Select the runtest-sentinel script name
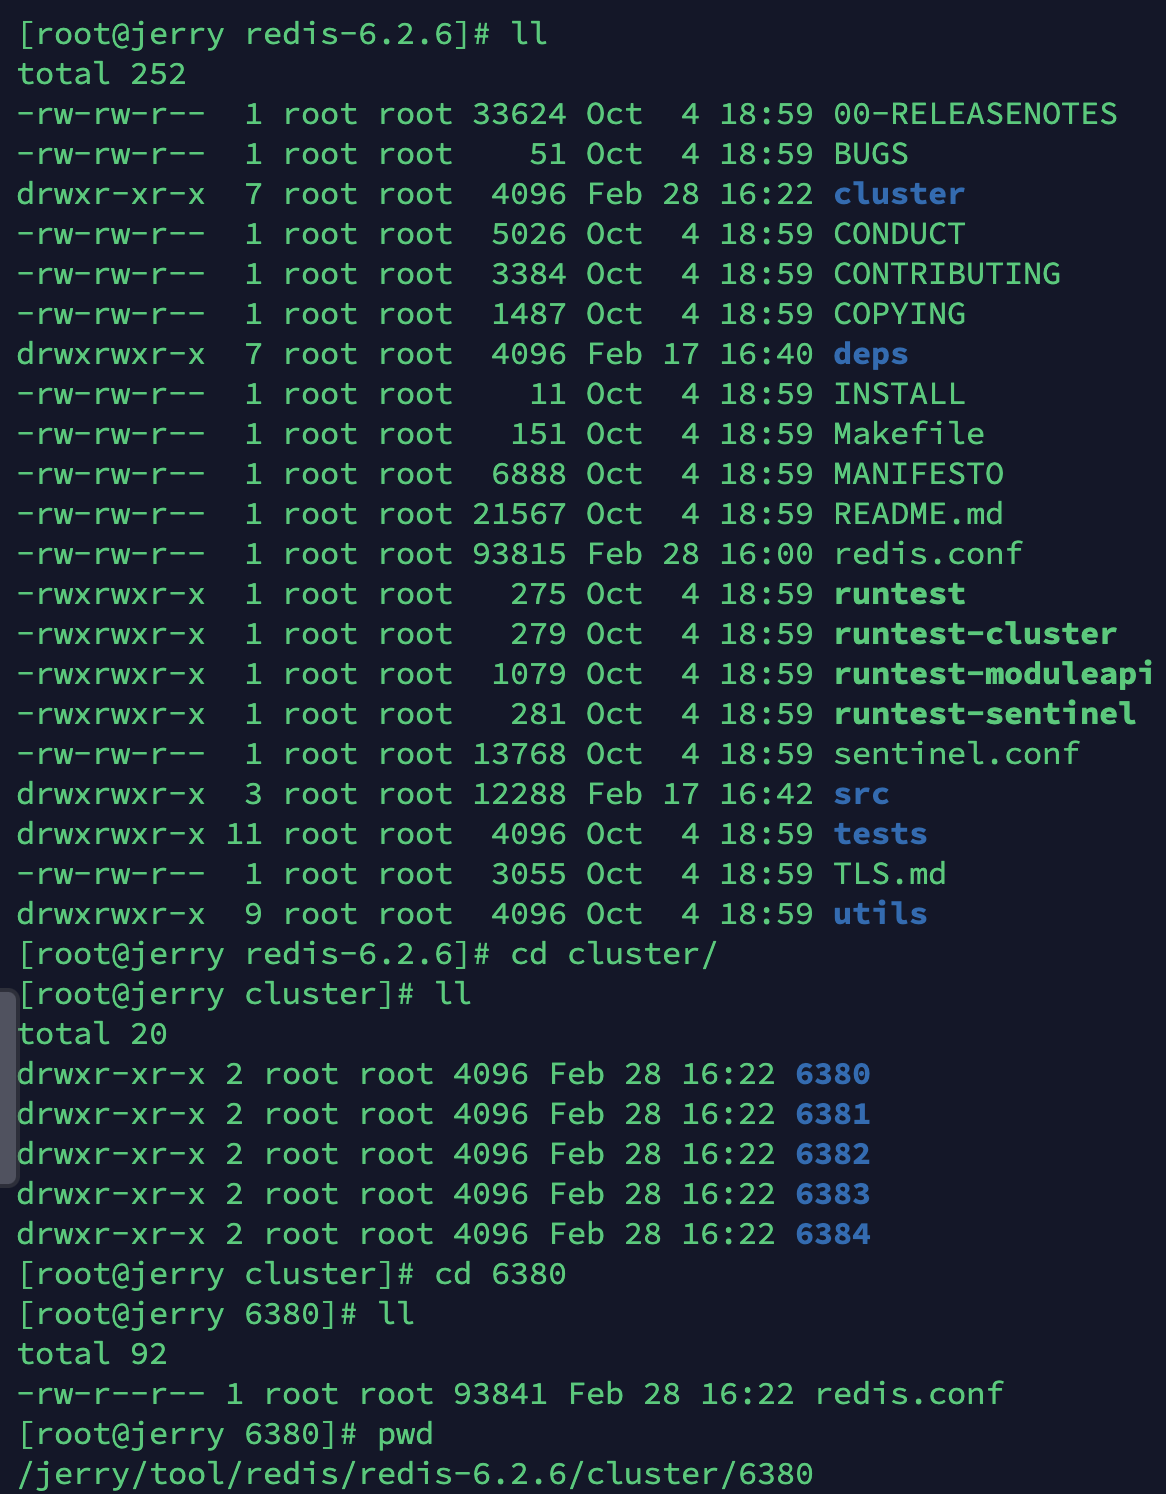 (x=985, y=714)
